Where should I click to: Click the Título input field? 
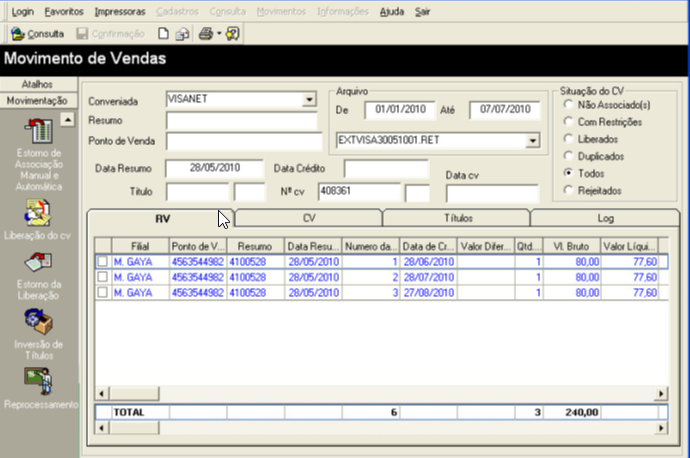(x=198, y=193)
